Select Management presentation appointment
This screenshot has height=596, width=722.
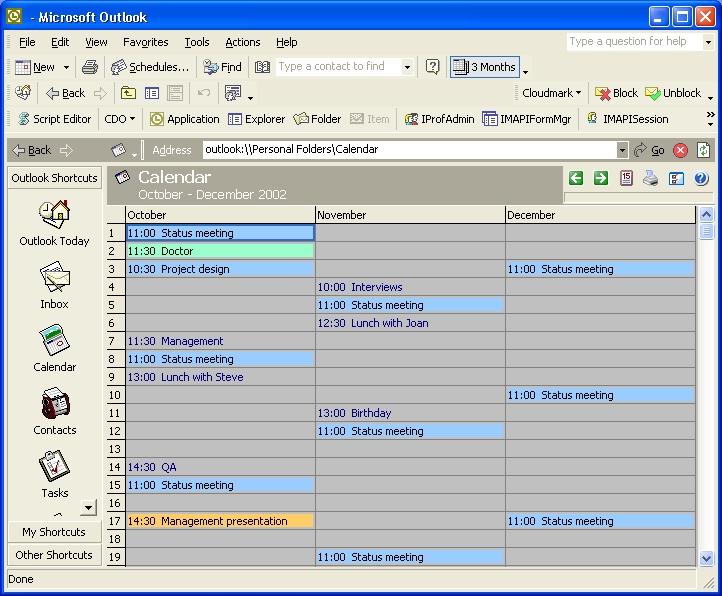221,521
